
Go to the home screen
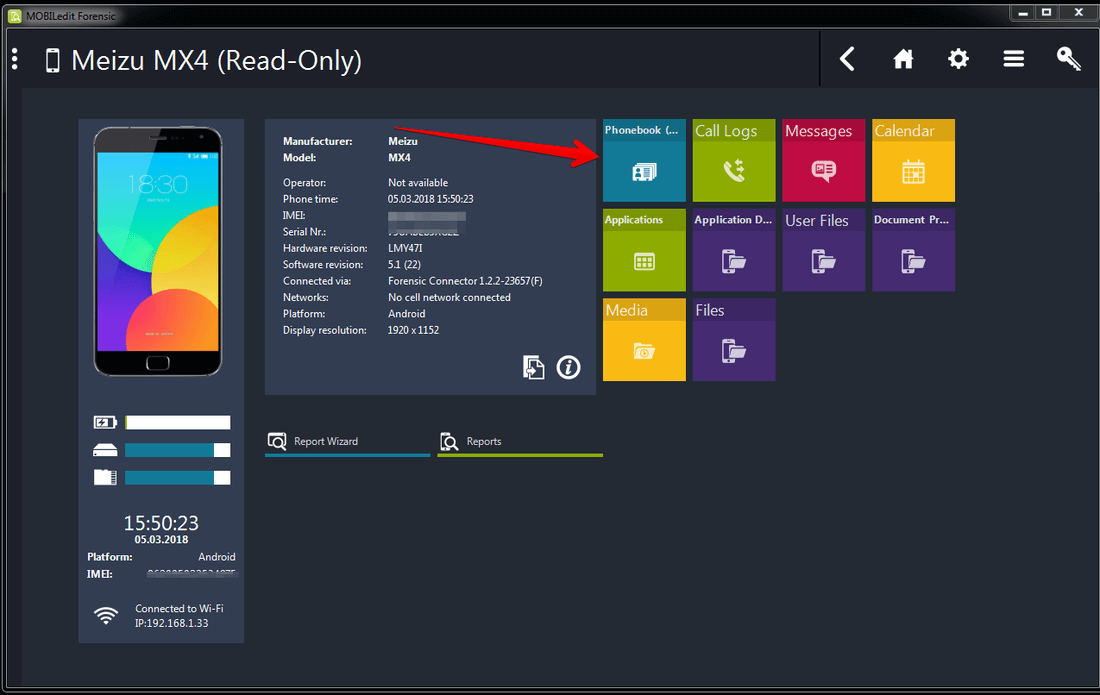pos(903,60)
